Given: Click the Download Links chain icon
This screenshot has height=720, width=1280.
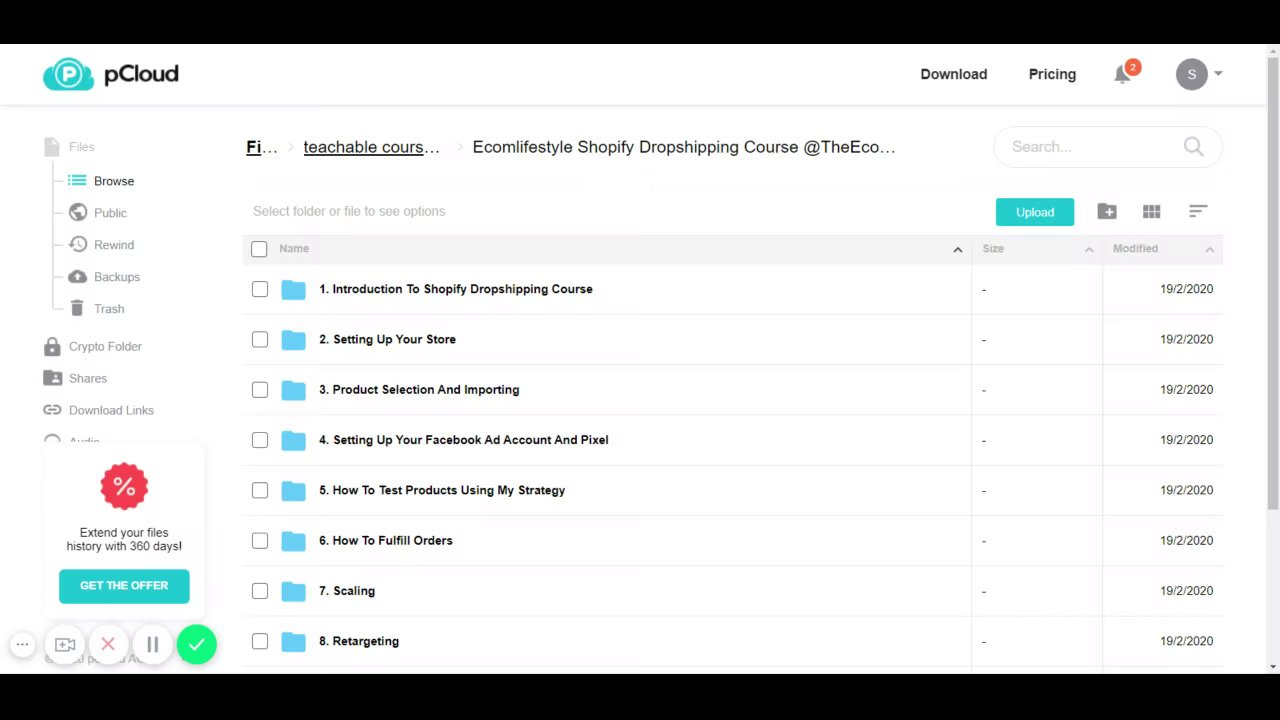Looking at the screenshot, I should click(x=52, y=410).
